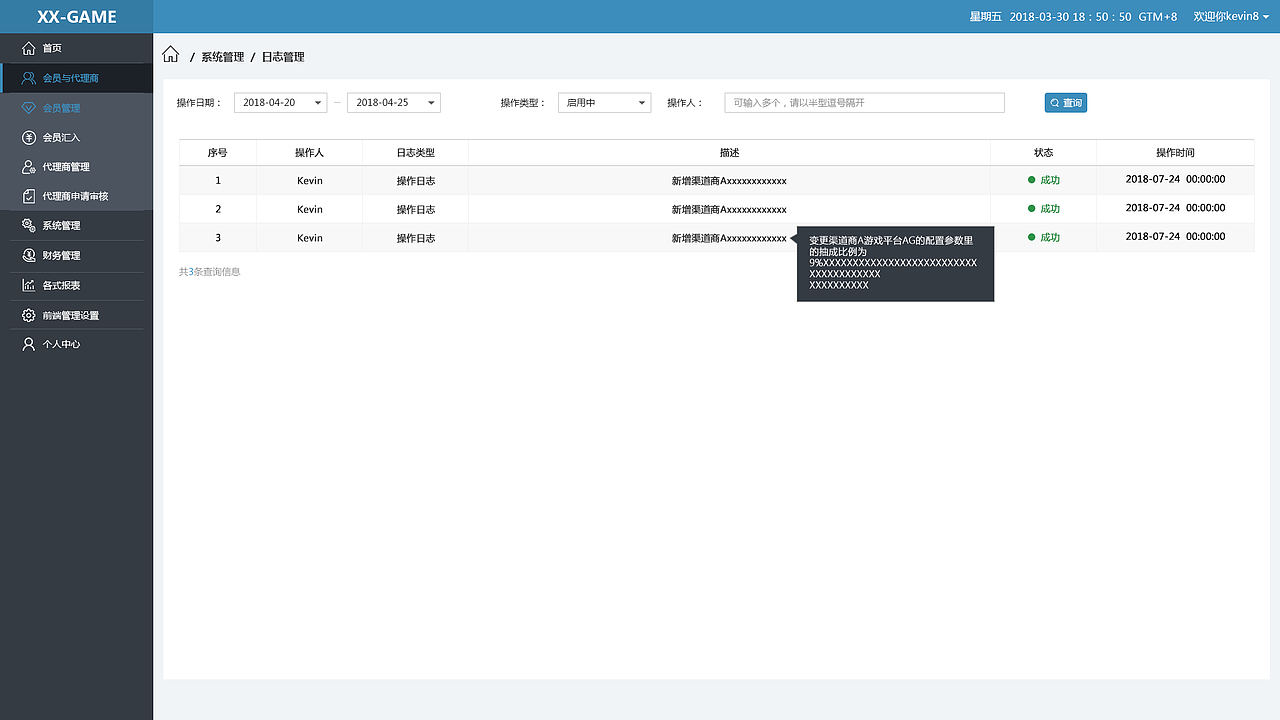Screen dimensions: 1280x720
Task: Click the breadcrumb home icon
Action: point(171,55)
